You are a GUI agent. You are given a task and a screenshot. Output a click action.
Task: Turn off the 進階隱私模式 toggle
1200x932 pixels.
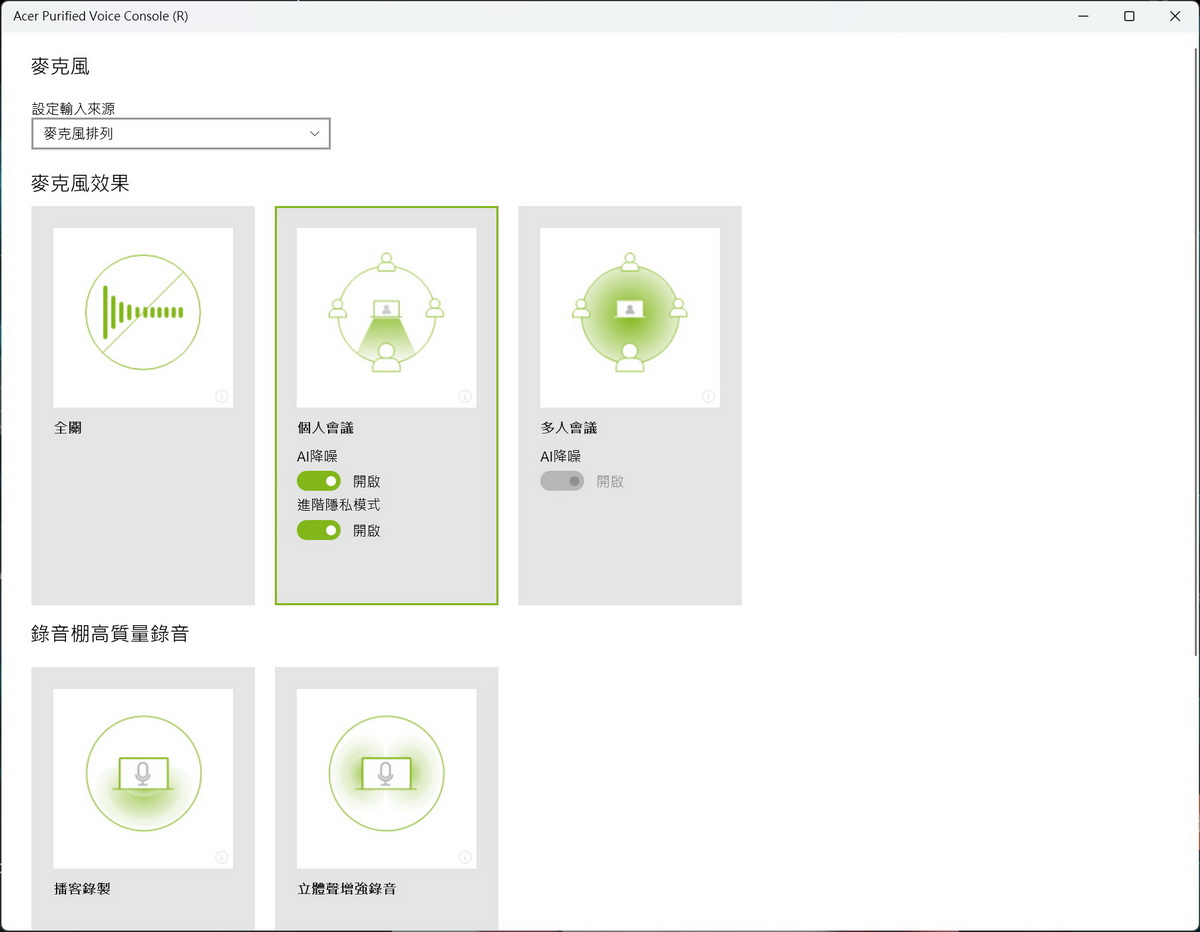pyautogui.click(x=319, y=530)
